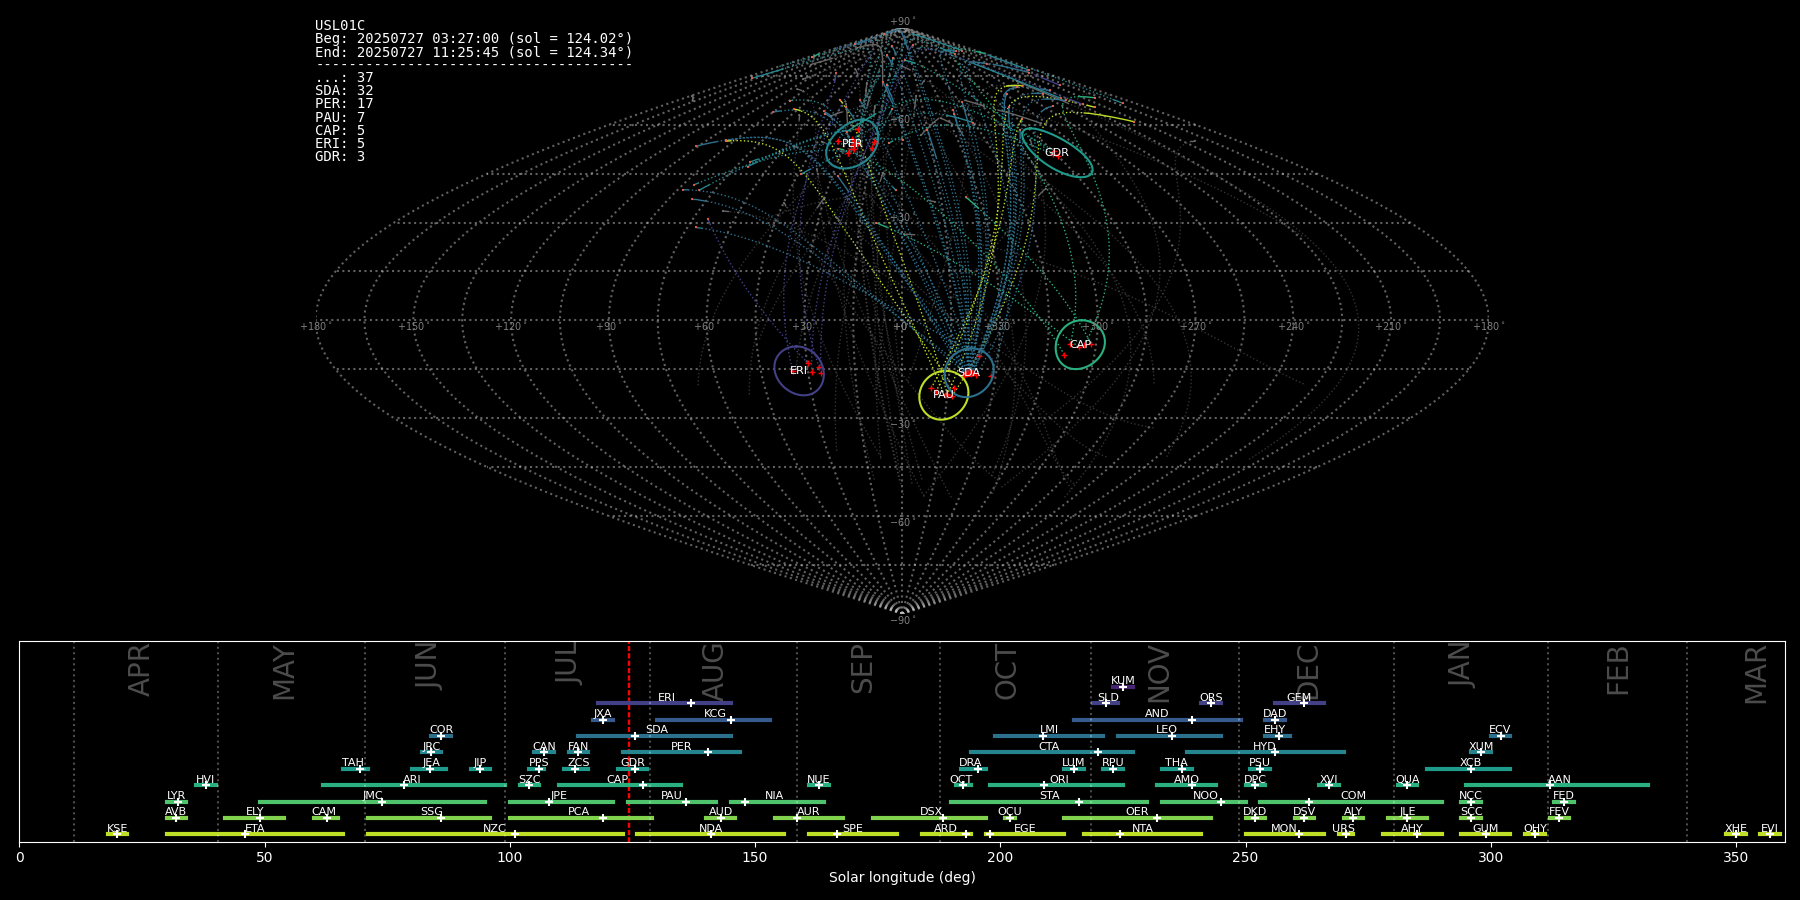The height and width of the screenshot is (900, 1800).
Task: Click the 'CAP: 5' legend count
Action: pyautogui.click(x=340, y=131)
